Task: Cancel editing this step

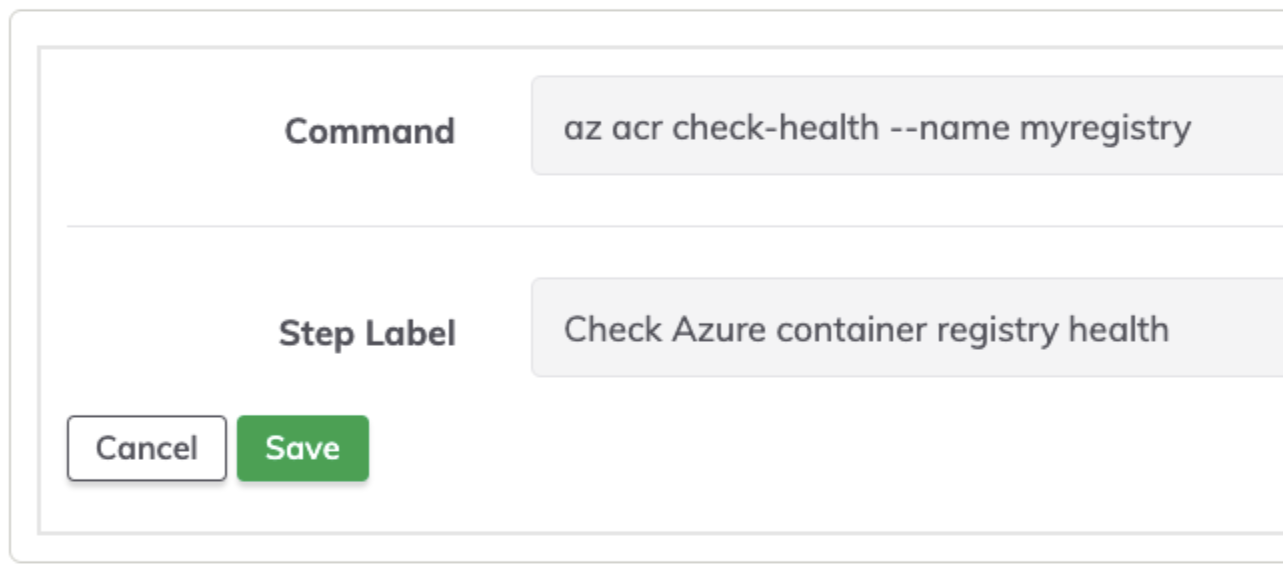Action: pos(147,448)
